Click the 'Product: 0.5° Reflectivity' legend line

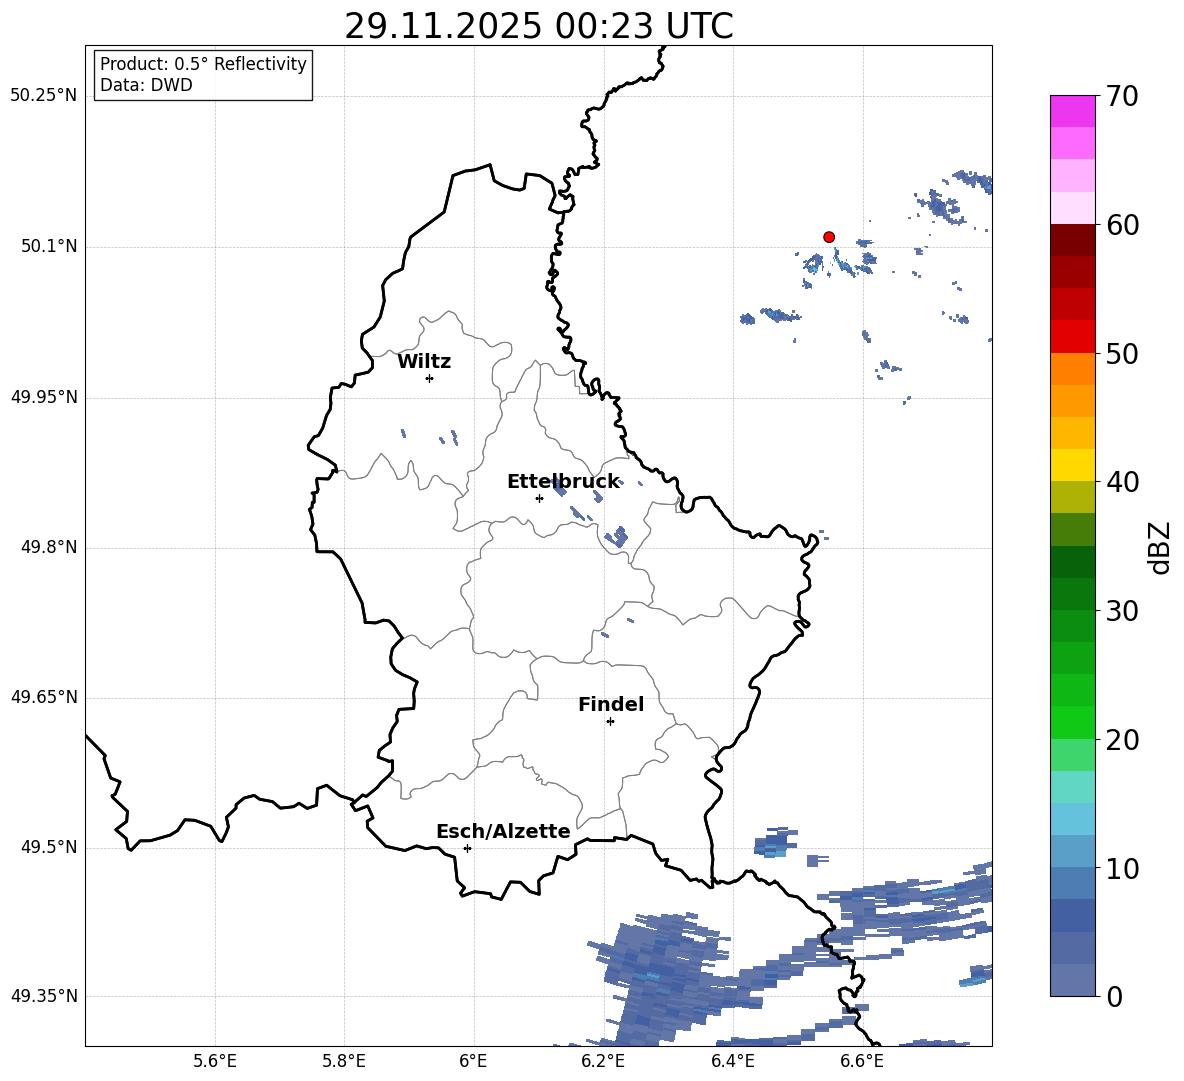point(203,64)
